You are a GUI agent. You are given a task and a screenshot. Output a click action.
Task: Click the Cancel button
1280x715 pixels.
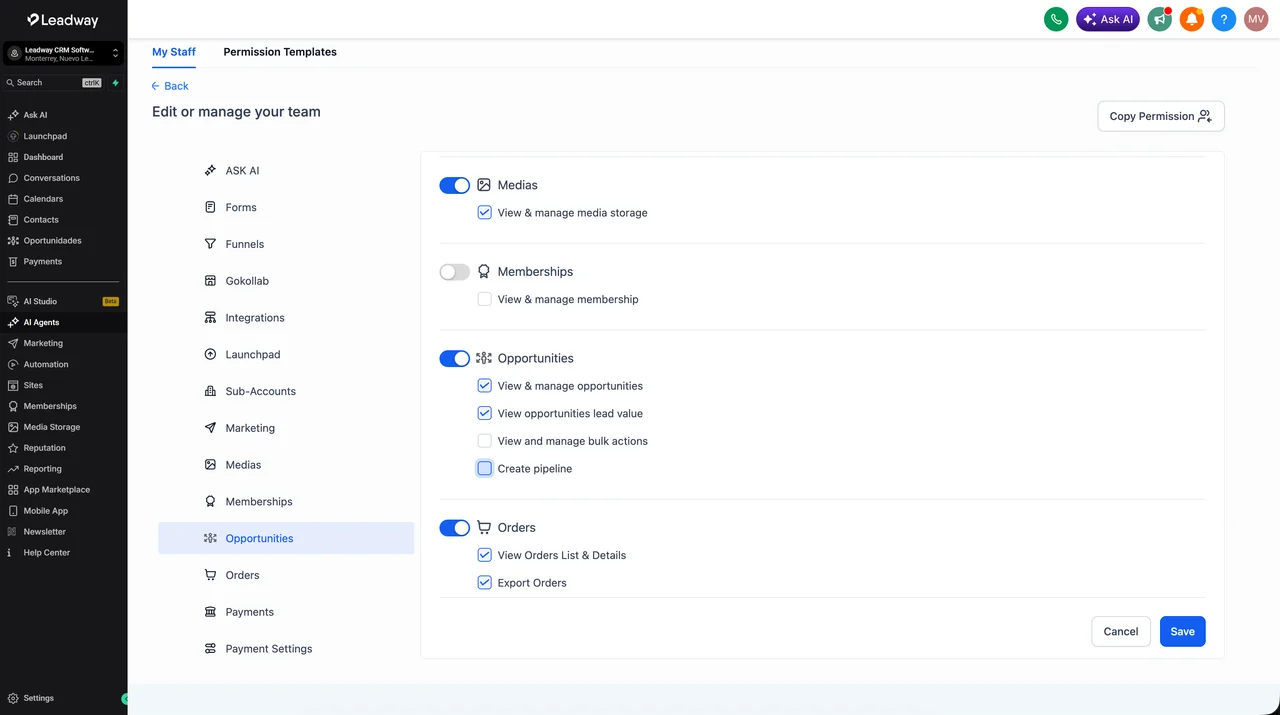1121,631
